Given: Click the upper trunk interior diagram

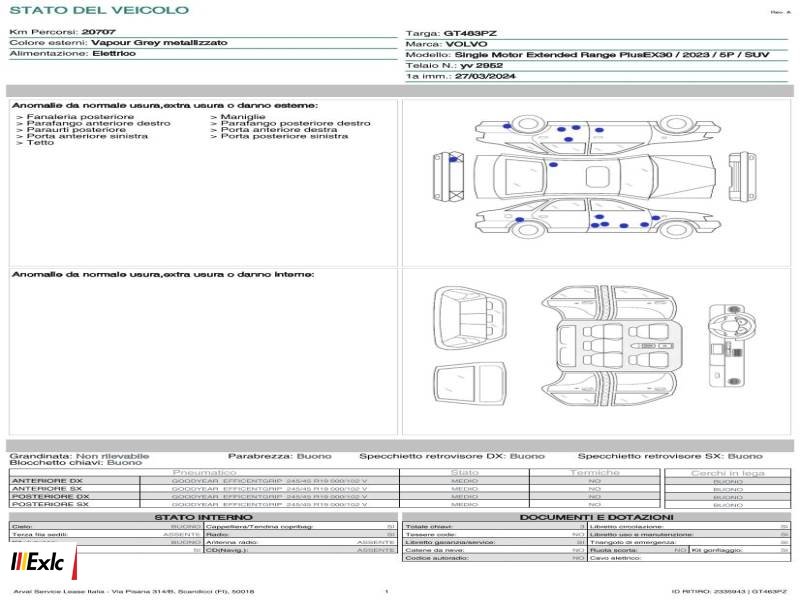Looking at the screenshot, I should (469, 318).
